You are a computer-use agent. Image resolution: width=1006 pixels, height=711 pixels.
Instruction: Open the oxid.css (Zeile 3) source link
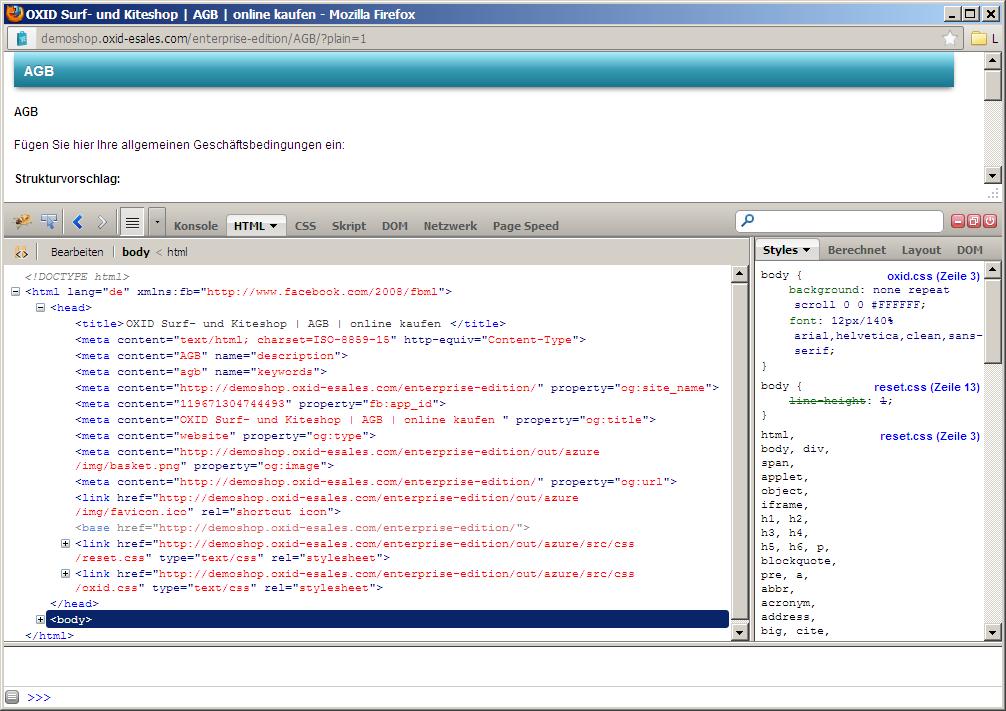click(x=933, y=276)
